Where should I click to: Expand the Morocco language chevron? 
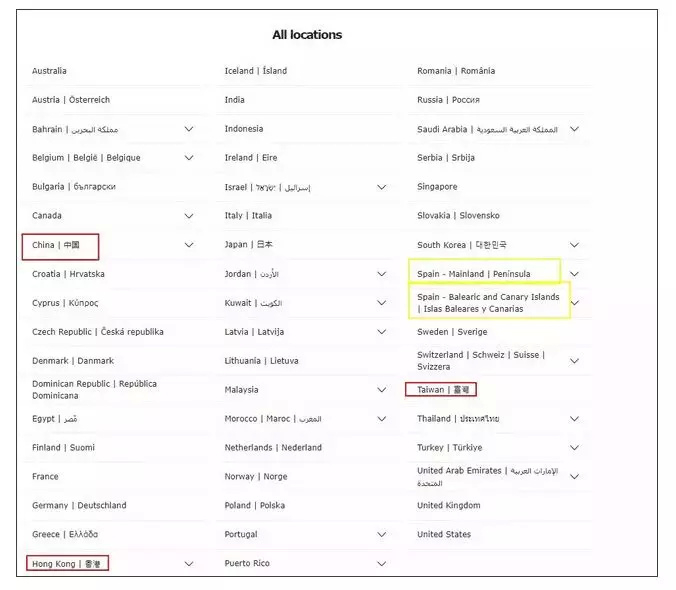coord(382,418)
